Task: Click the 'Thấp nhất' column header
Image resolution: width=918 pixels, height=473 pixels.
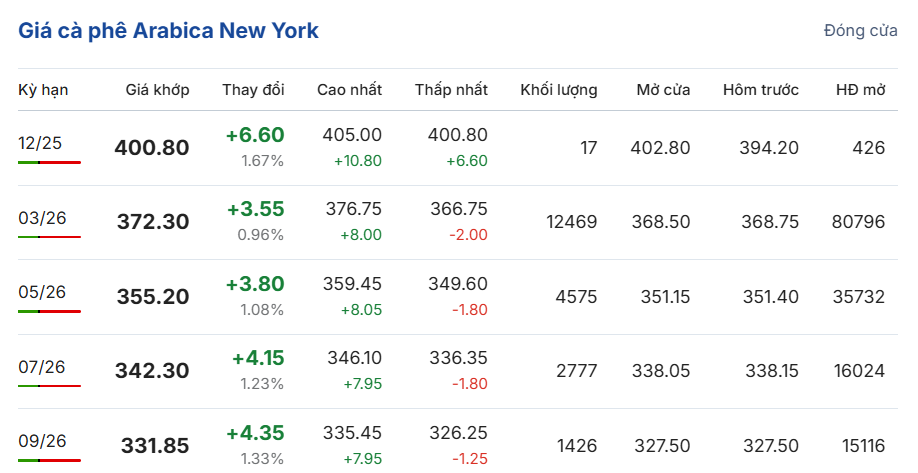Action: (x=451, y=90)
